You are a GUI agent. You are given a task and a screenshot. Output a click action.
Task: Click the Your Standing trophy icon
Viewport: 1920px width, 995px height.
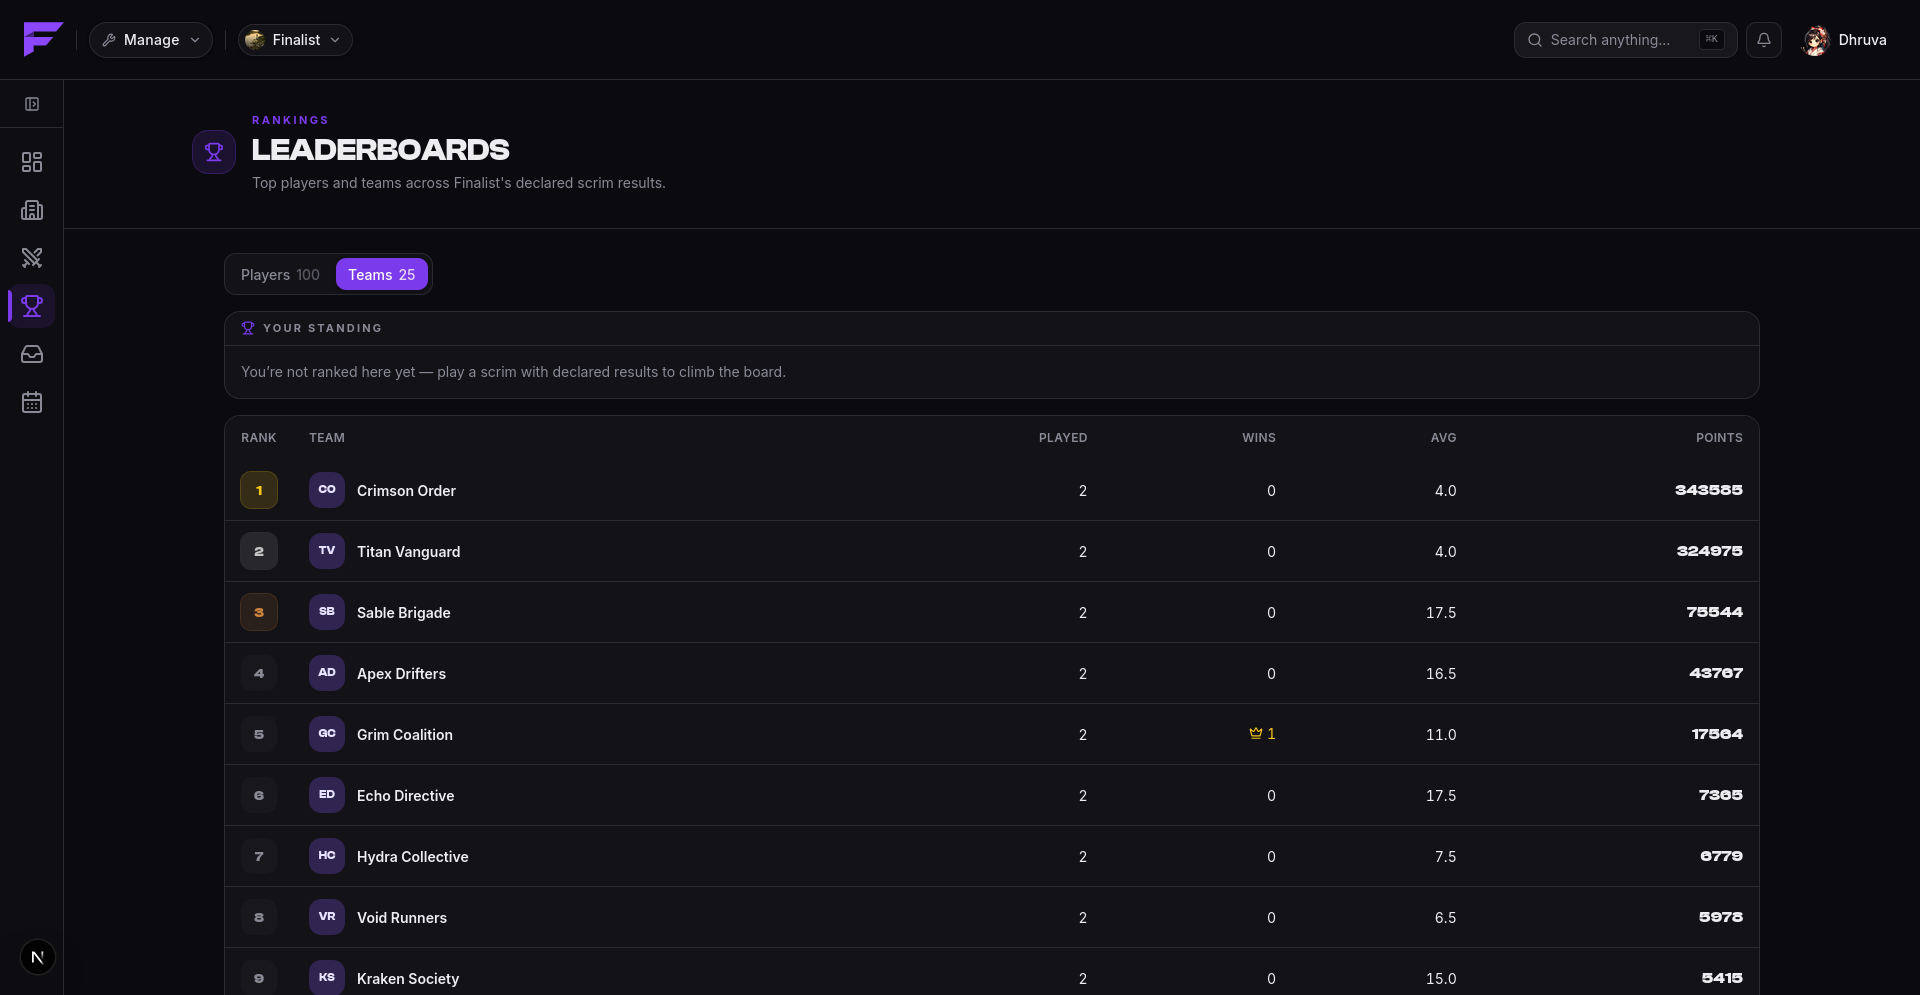pos(248,328)
